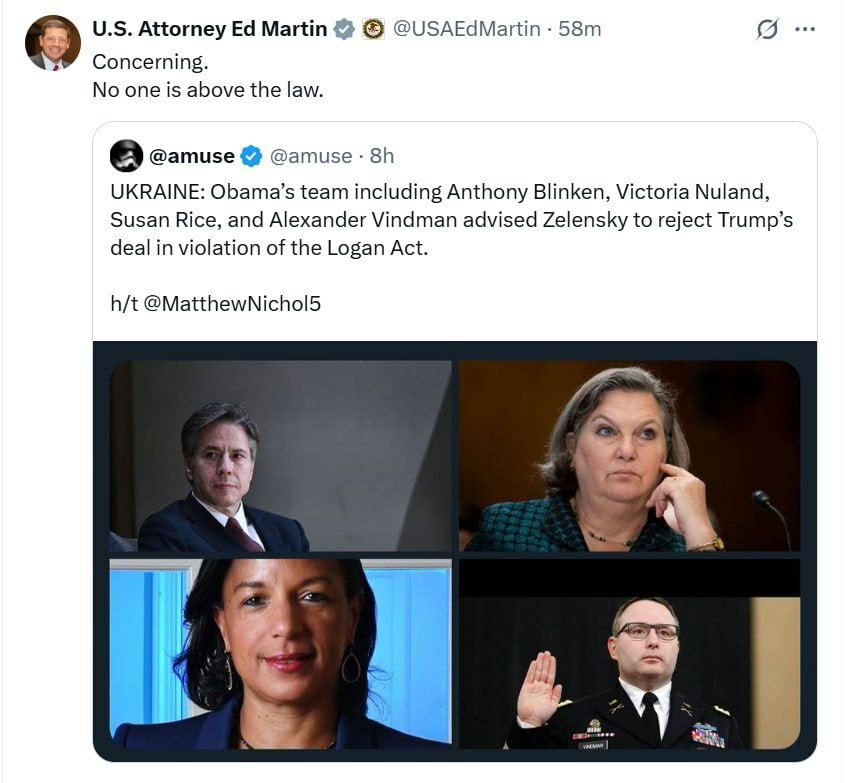Click the "No one is above the law" text
Screen dimensions: 854x783
208,90
